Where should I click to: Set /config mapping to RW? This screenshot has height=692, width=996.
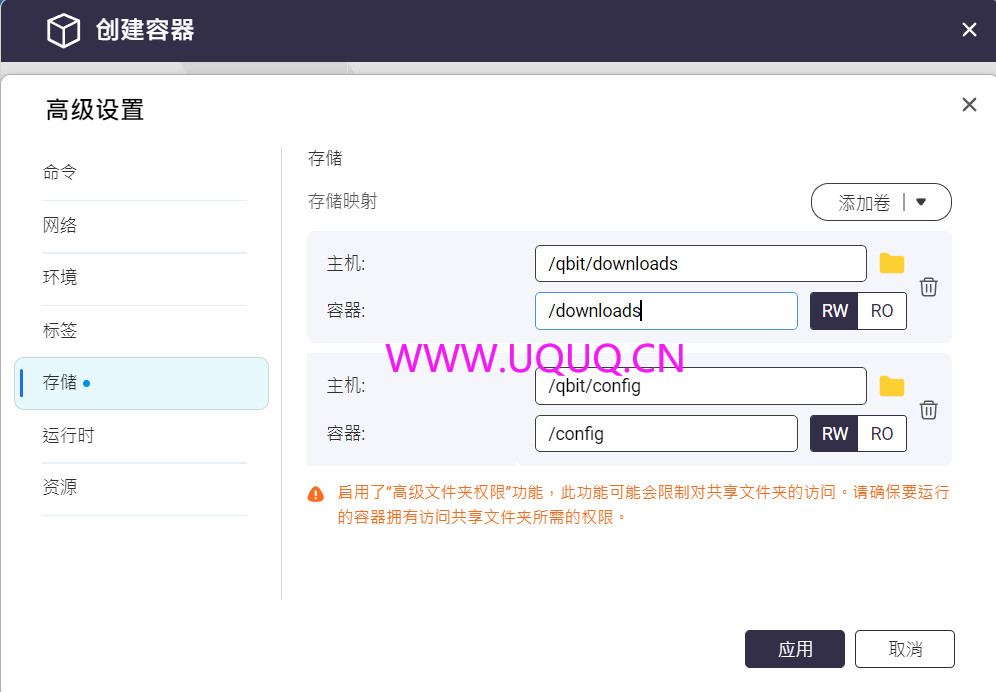[x=834, y=434]
